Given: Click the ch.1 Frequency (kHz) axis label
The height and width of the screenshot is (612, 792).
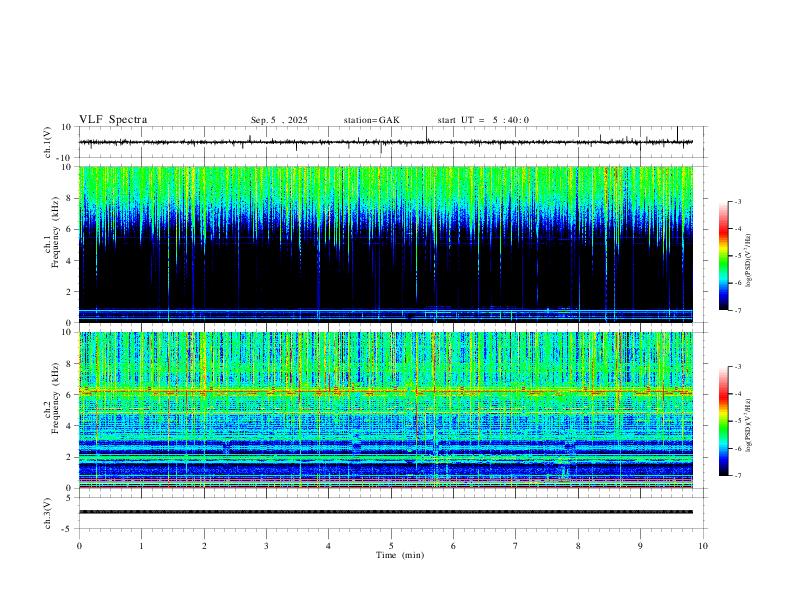Looking at the screenshot, I should tap(52, 232).
